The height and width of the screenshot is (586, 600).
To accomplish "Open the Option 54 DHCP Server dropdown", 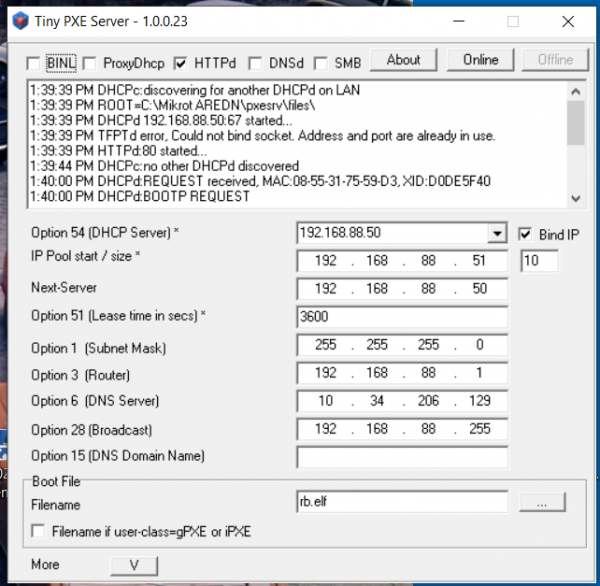I will click(x=497, y=233).
